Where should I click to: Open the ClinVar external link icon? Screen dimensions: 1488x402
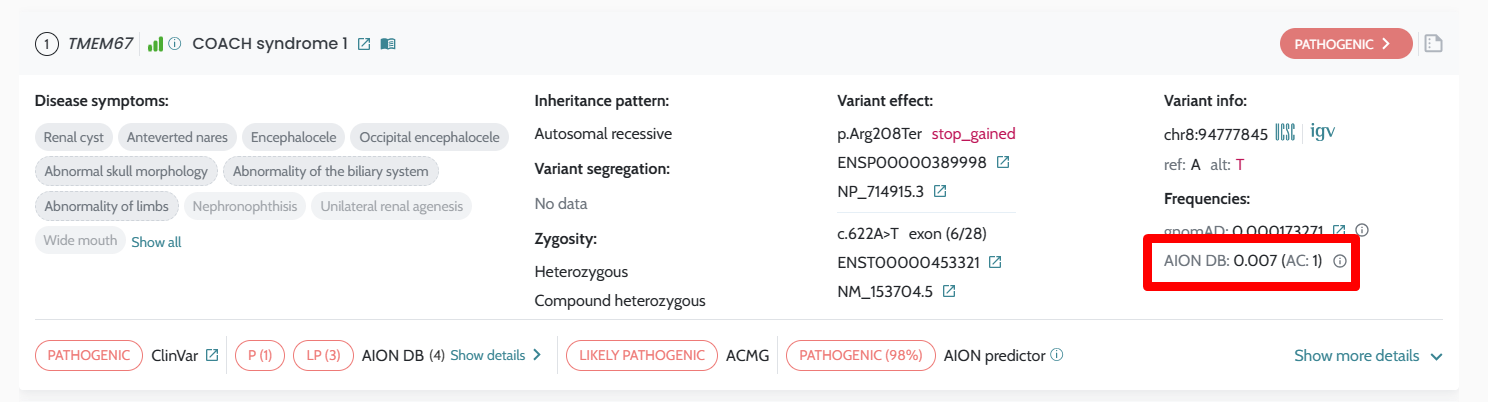tap(212, 355)
